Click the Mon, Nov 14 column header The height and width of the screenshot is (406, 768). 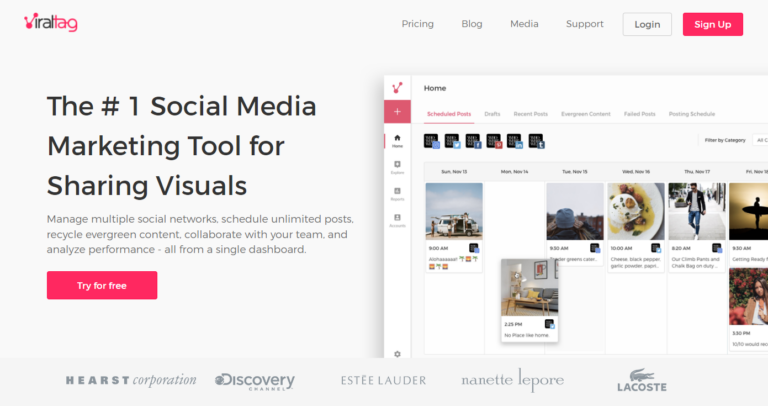514,172
